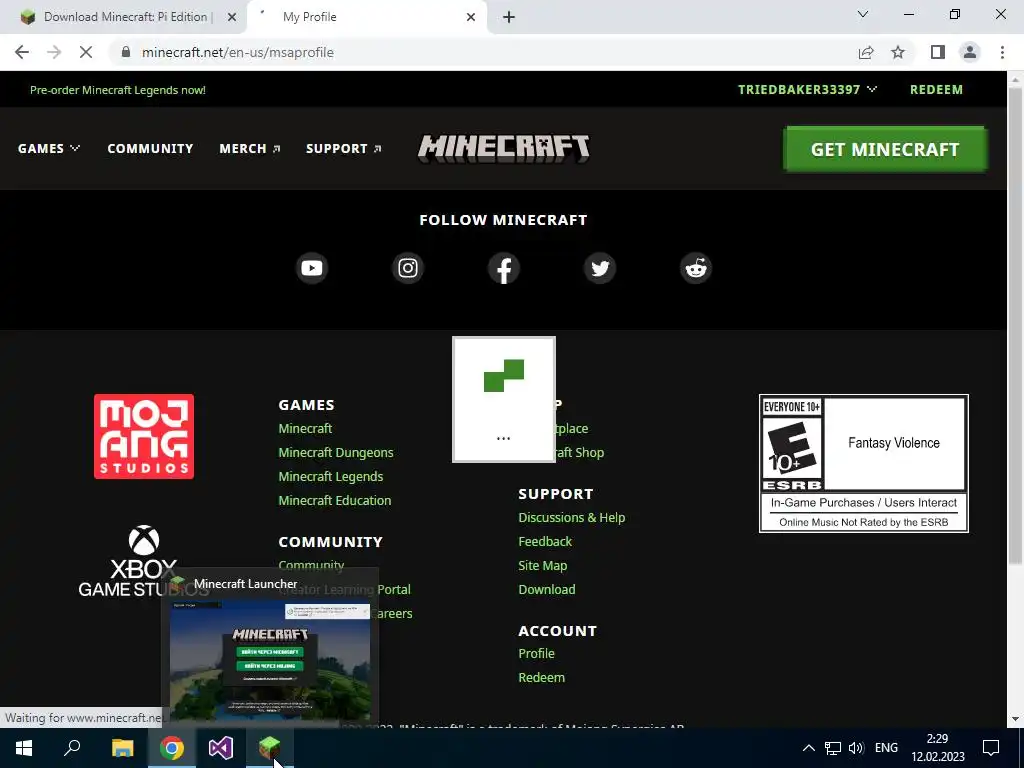Open Chrome side panel

(938, 52)
